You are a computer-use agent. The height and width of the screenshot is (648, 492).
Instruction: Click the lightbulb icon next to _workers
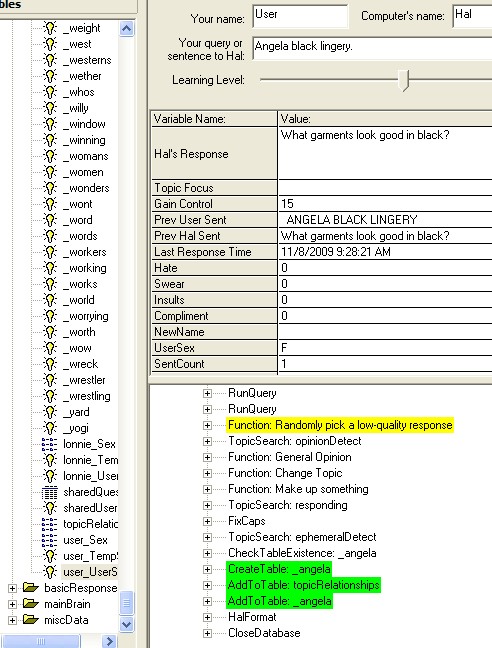pos(50,252)
